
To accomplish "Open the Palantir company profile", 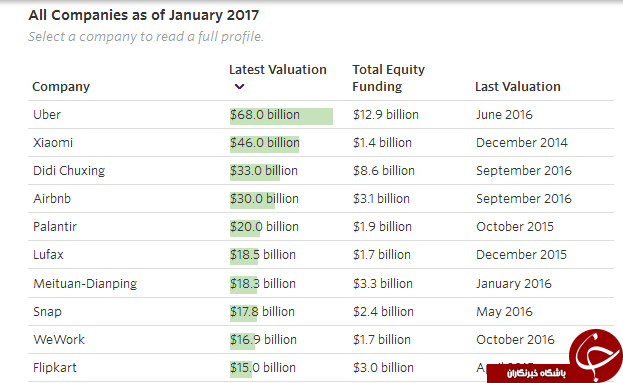I will coord(55,226).
